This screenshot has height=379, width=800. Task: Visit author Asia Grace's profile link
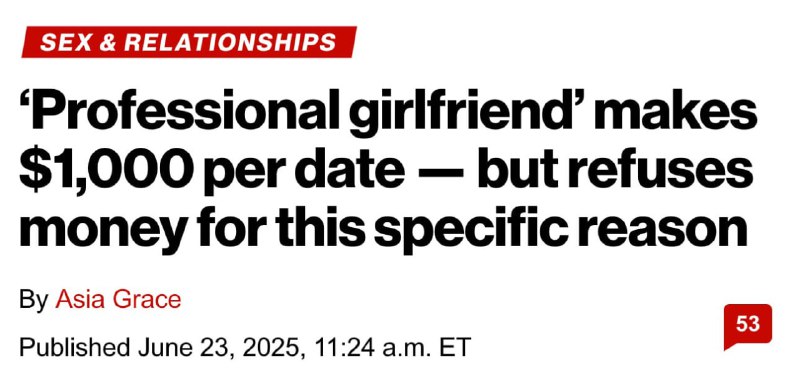[x=118, y=299]
